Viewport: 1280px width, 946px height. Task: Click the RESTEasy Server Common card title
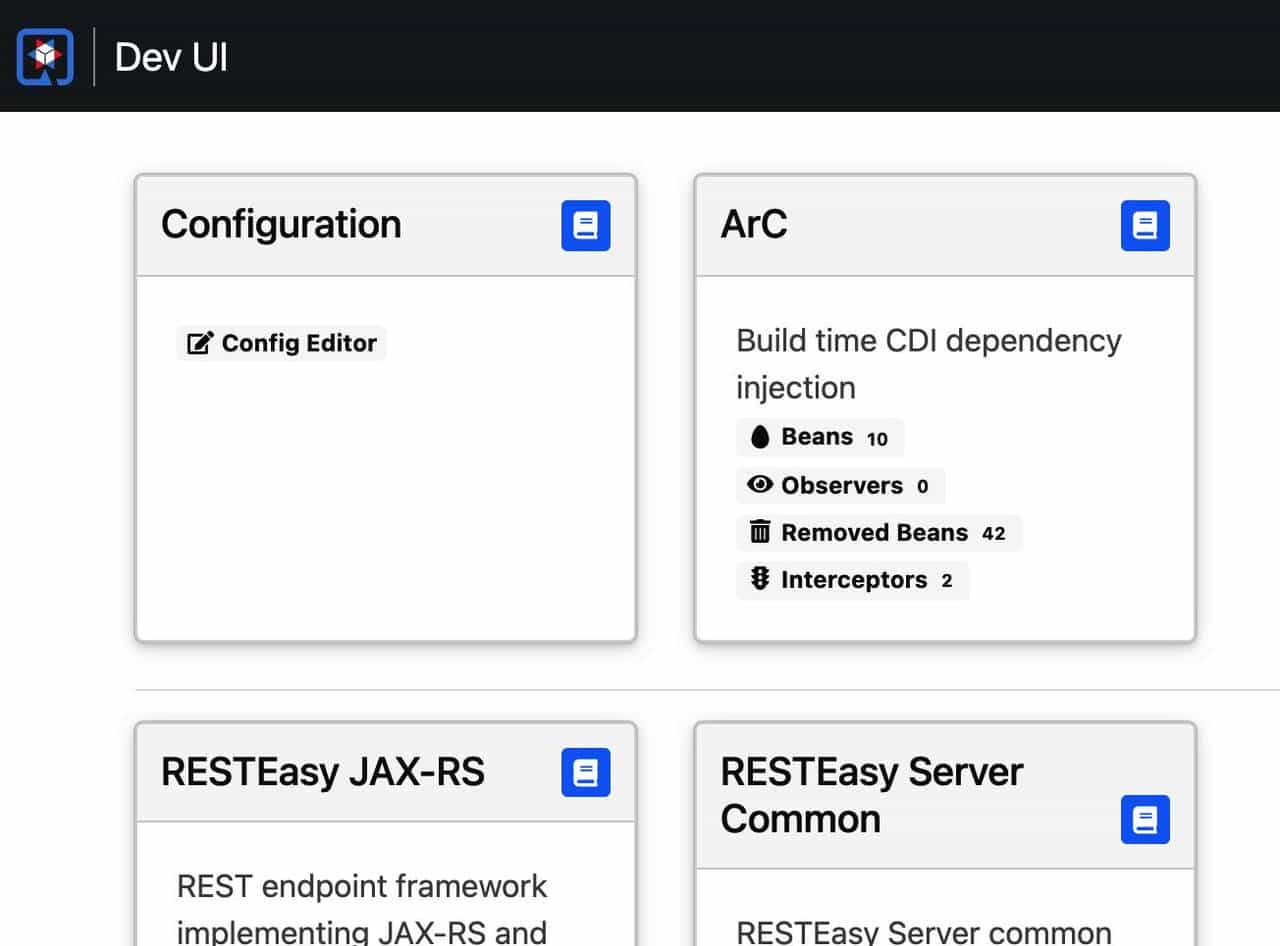pos(871,795)
